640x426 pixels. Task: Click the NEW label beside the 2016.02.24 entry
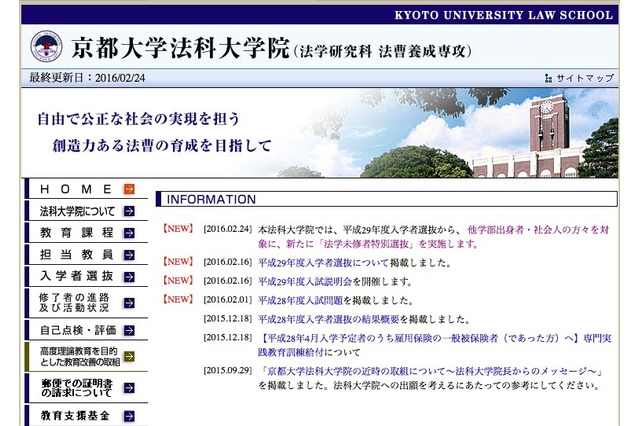point(178,229)
